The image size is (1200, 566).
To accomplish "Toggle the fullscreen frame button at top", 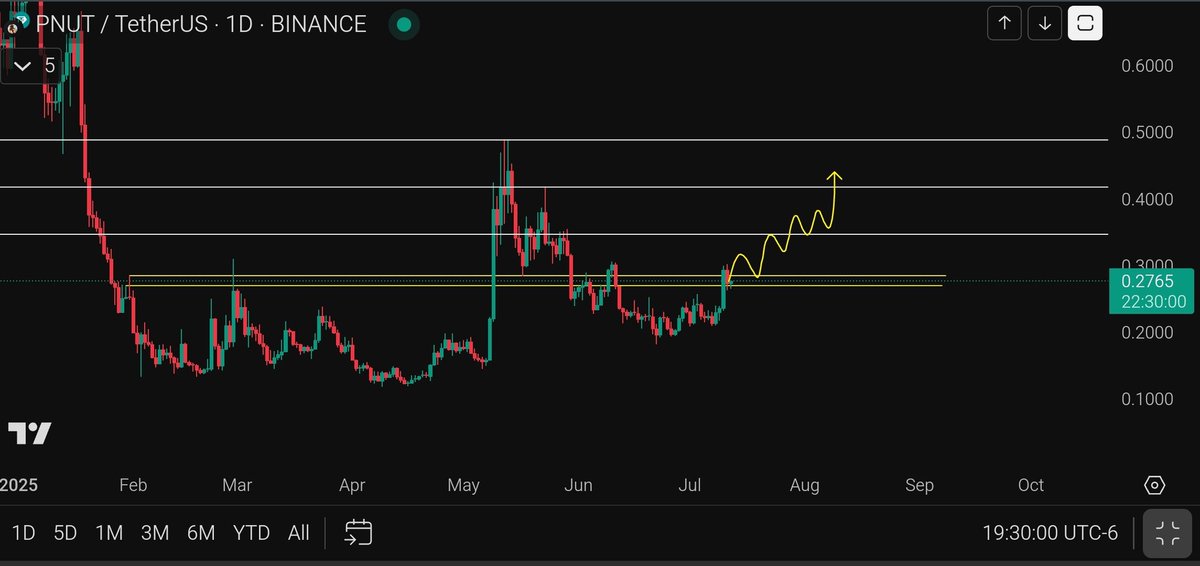I will [1085, 22].
